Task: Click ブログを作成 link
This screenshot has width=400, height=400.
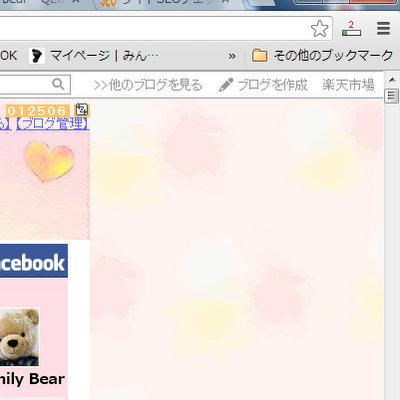Action: pyautogui.click(x=272, y=85)
